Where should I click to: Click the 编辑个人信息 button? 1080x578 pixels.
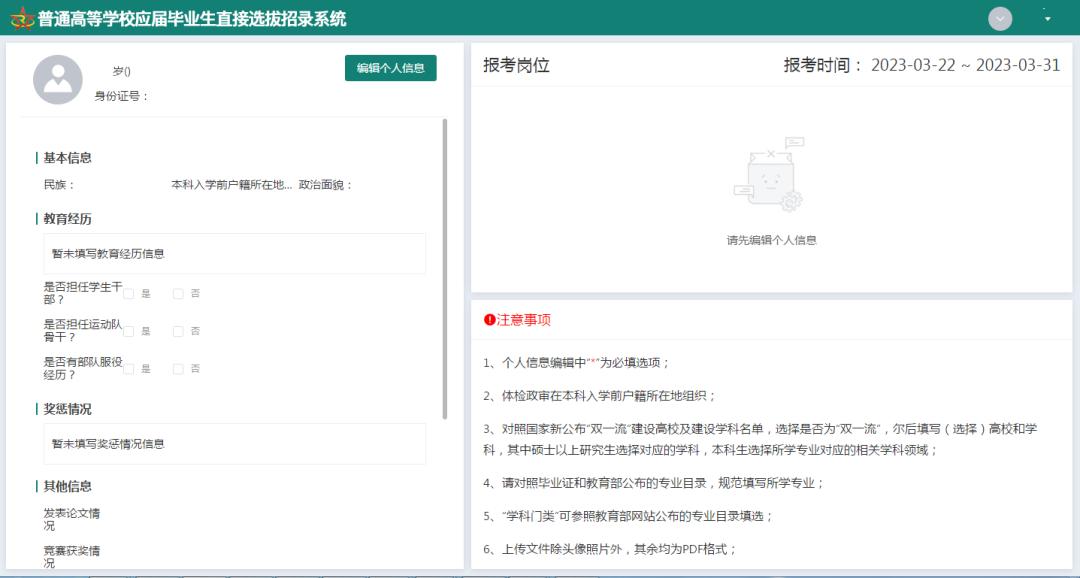pyautogui.click(x=390, y=68)
